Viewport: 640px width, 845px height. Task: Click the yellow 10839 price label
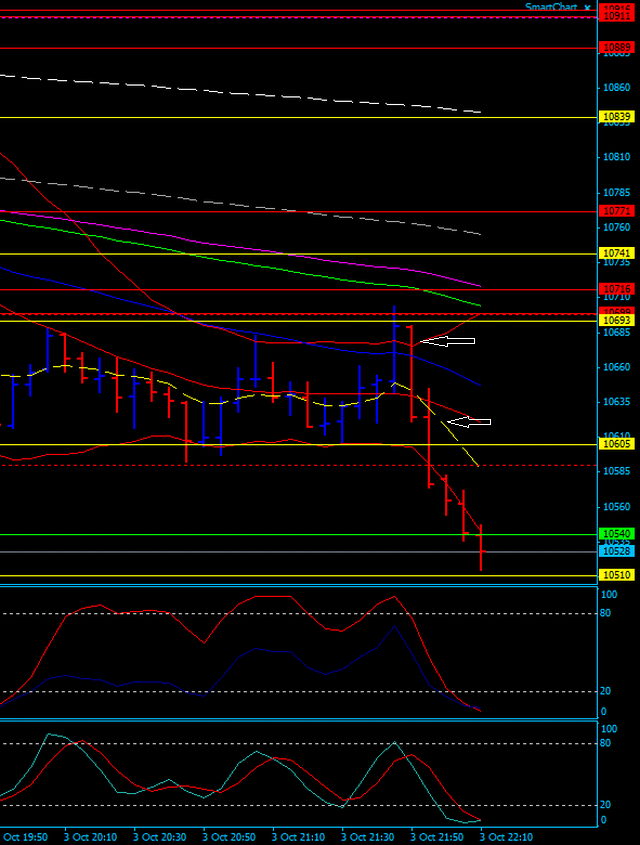coord(615,117)
